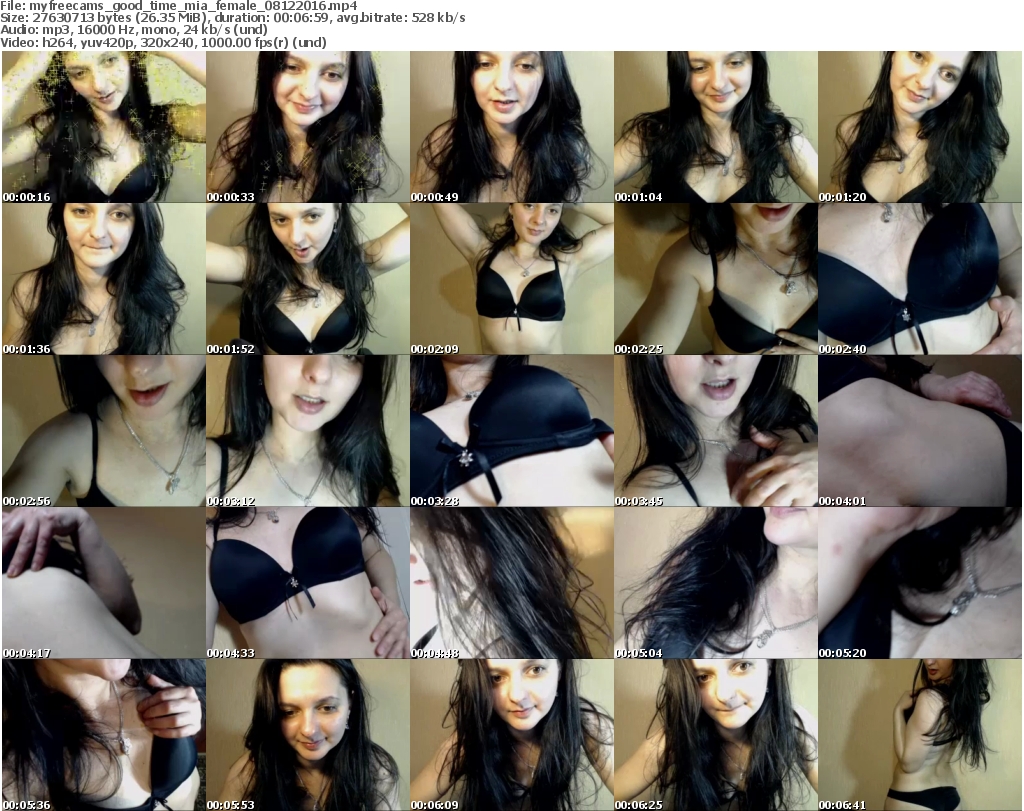Select the thumbnail timestamped 00:06:25
This screenshot has height=811, width=1024.
[715, 735]
